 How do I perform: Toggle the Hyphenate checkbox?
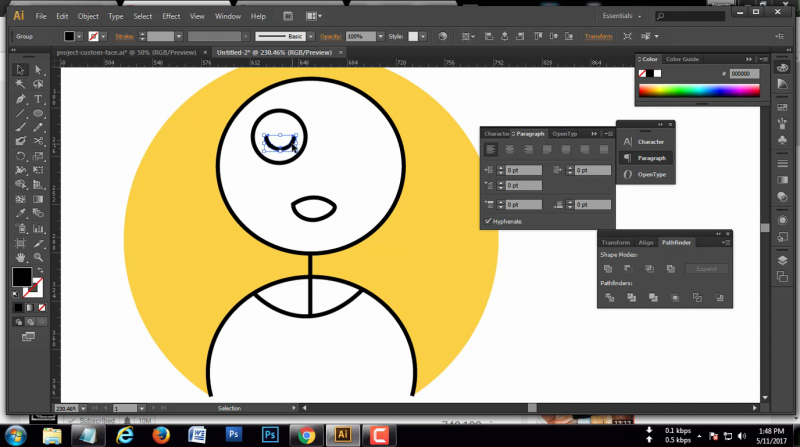488,221
